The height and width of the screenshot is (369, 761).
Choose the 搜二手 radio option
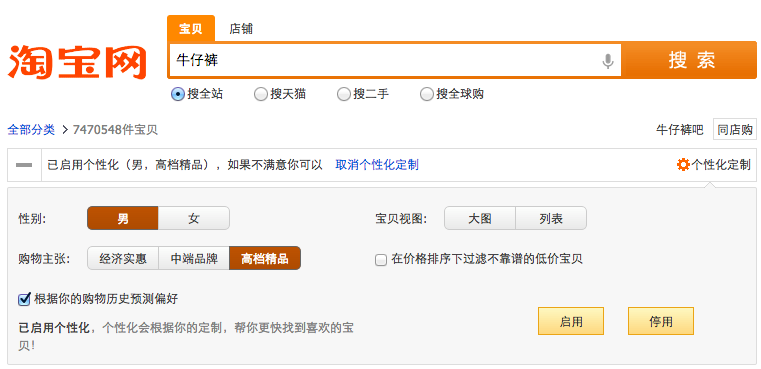coord(344,94)
